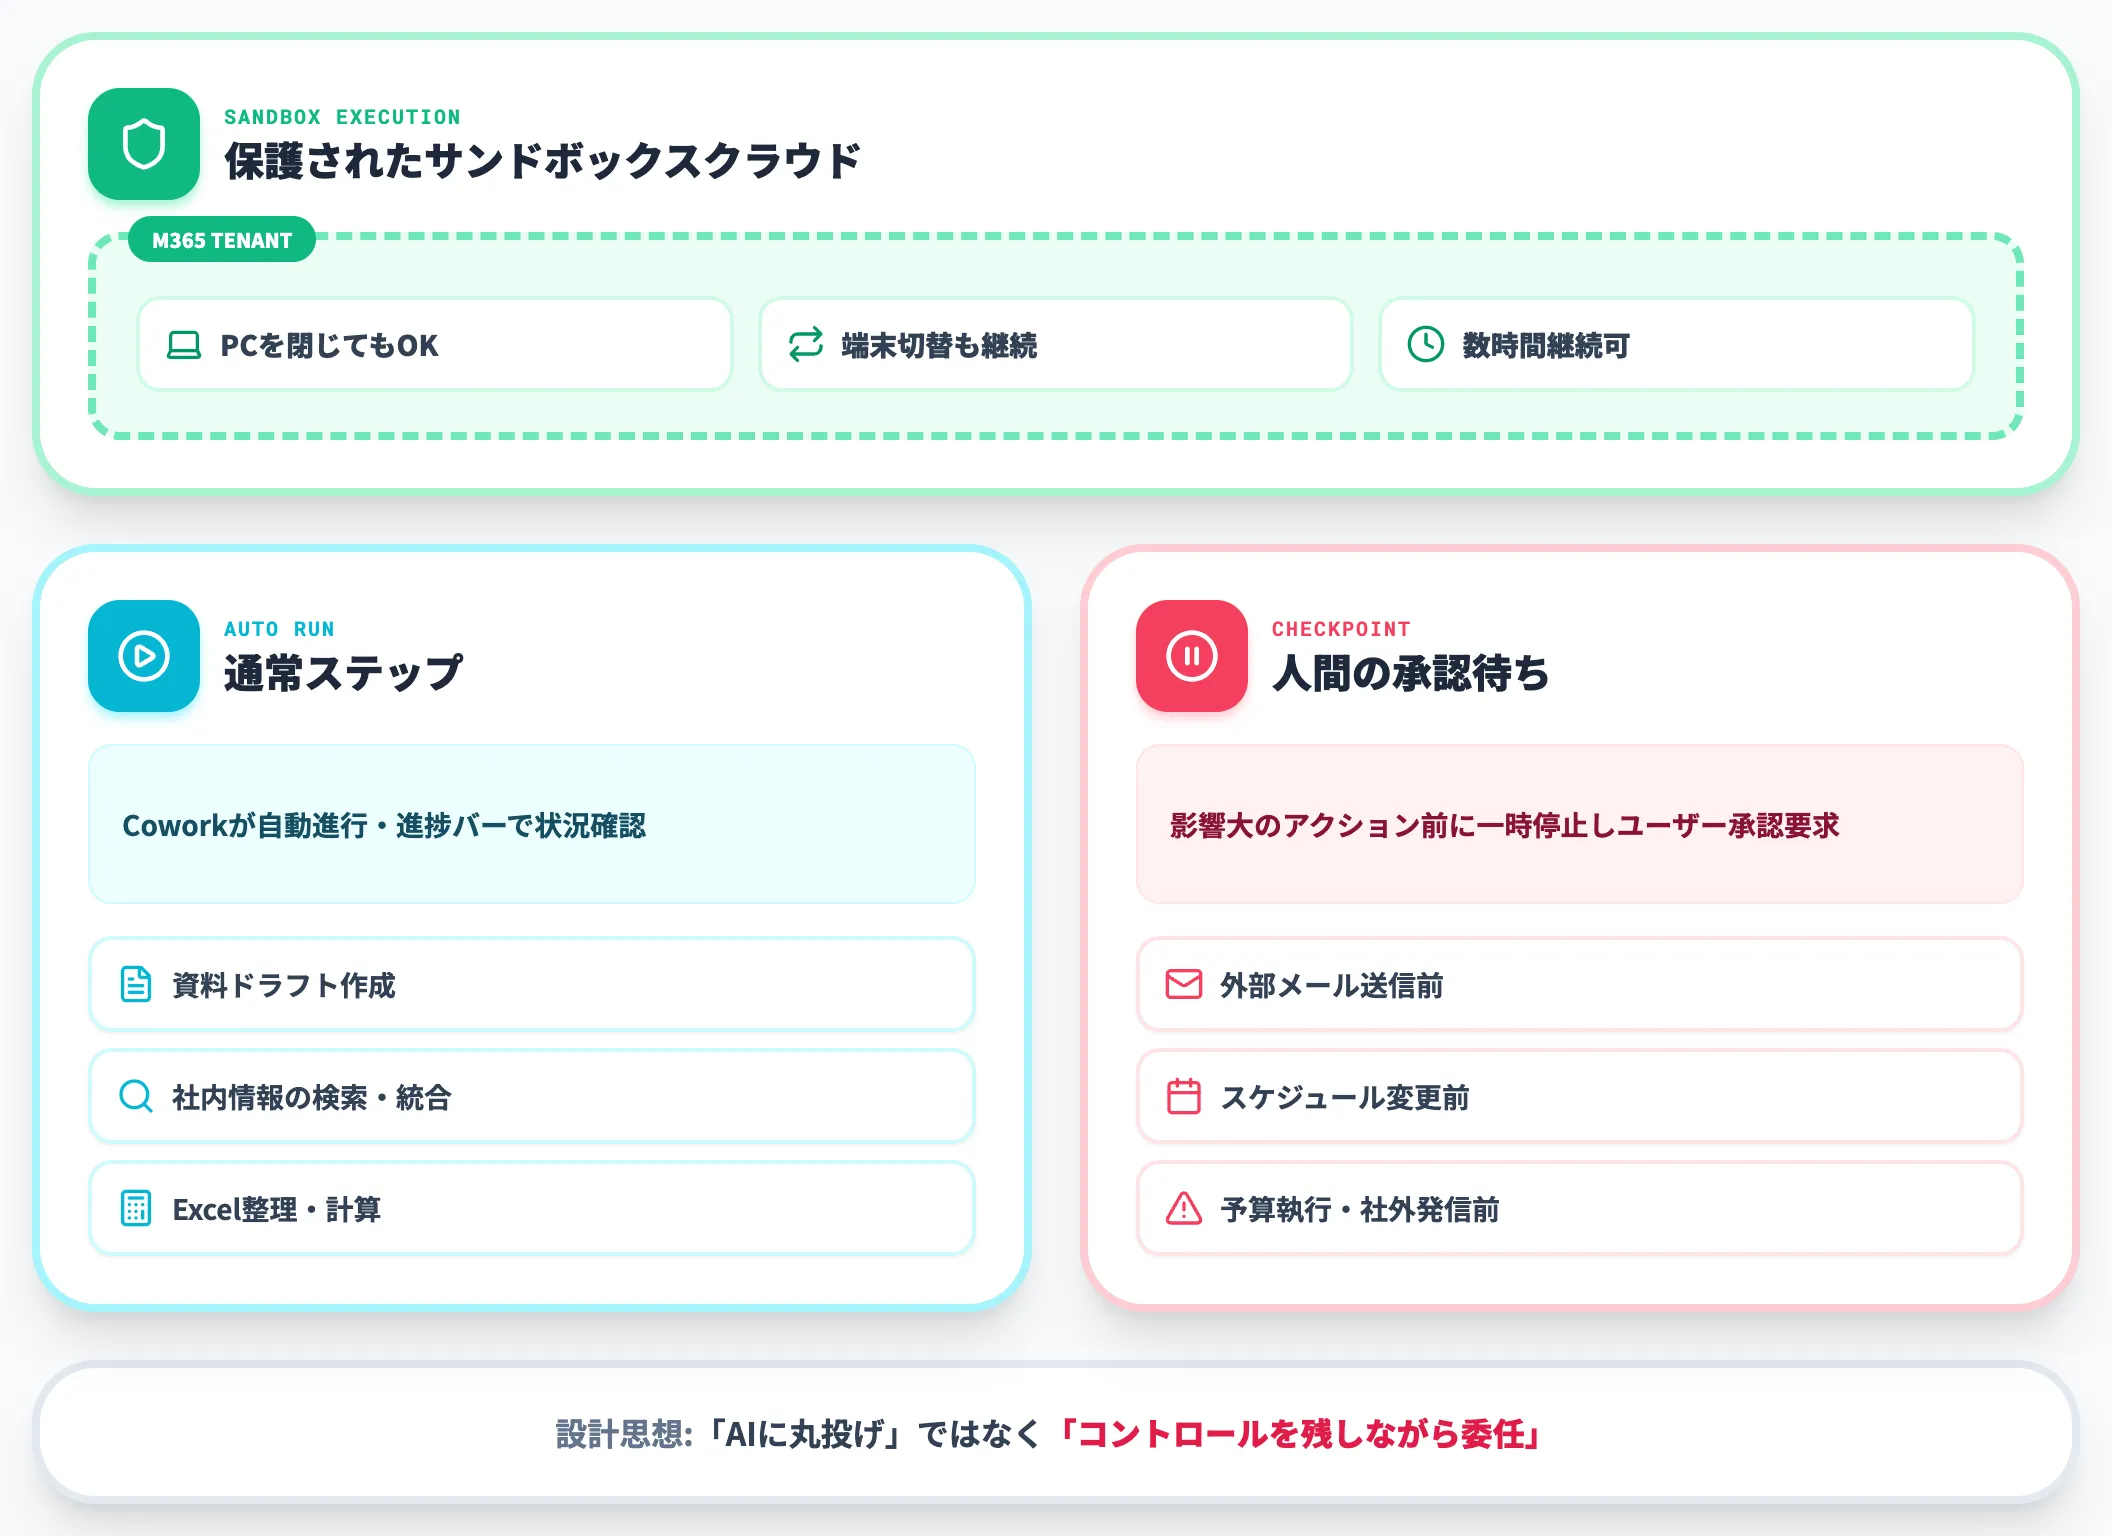Click the 保護されたサンドボックスクラウド heading
2112x1536 pixels.
click(x=542, y=161)
